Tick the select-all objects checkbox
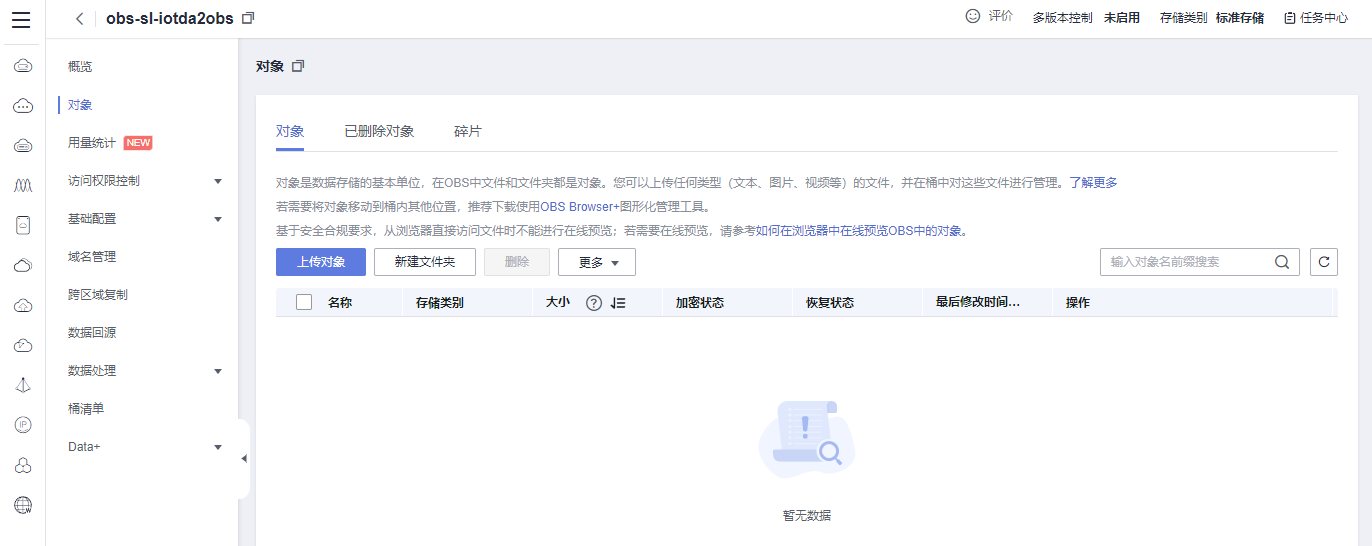This screenshot has height=546, width=1372. (x=304, y=302)
